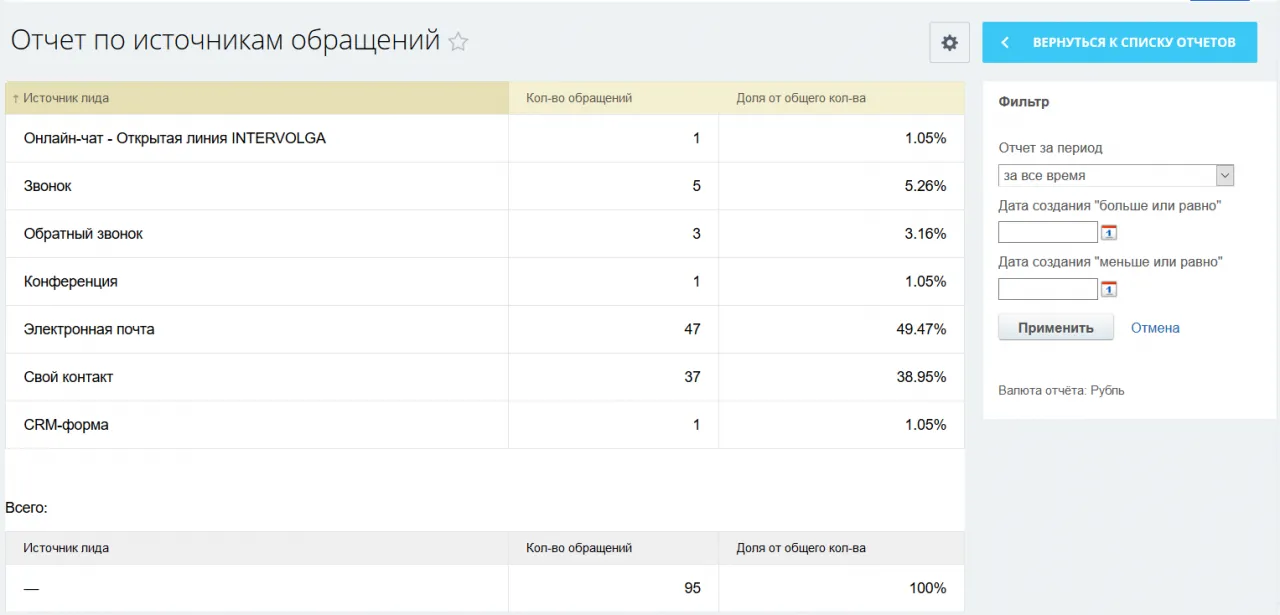Click the first date input field
Image resolution: width=1280 pixels, height=615 pixels.
point(1047,231)
